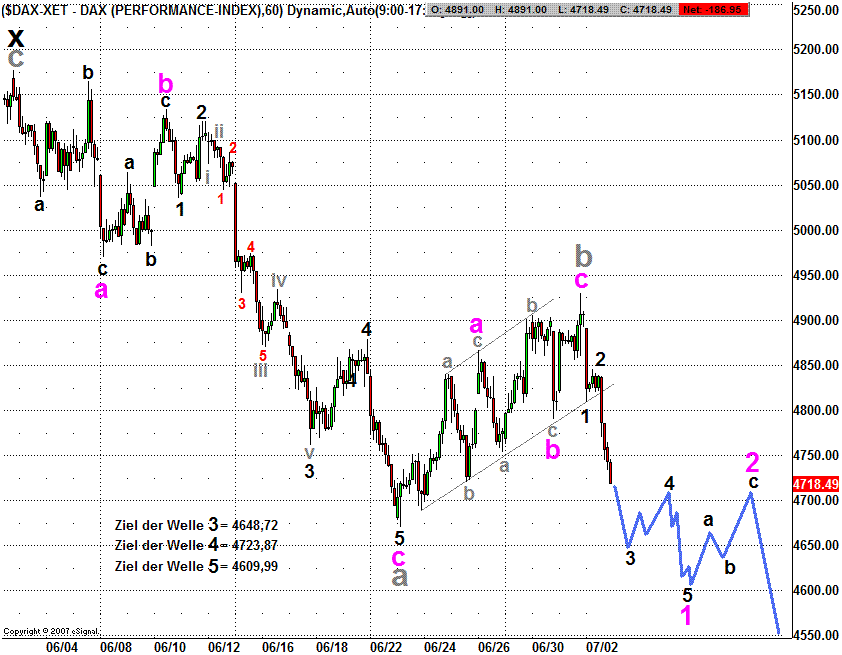Screen dimensions: 842x655
Task: Select the large black X wave label
Action: tap(15, 38)
